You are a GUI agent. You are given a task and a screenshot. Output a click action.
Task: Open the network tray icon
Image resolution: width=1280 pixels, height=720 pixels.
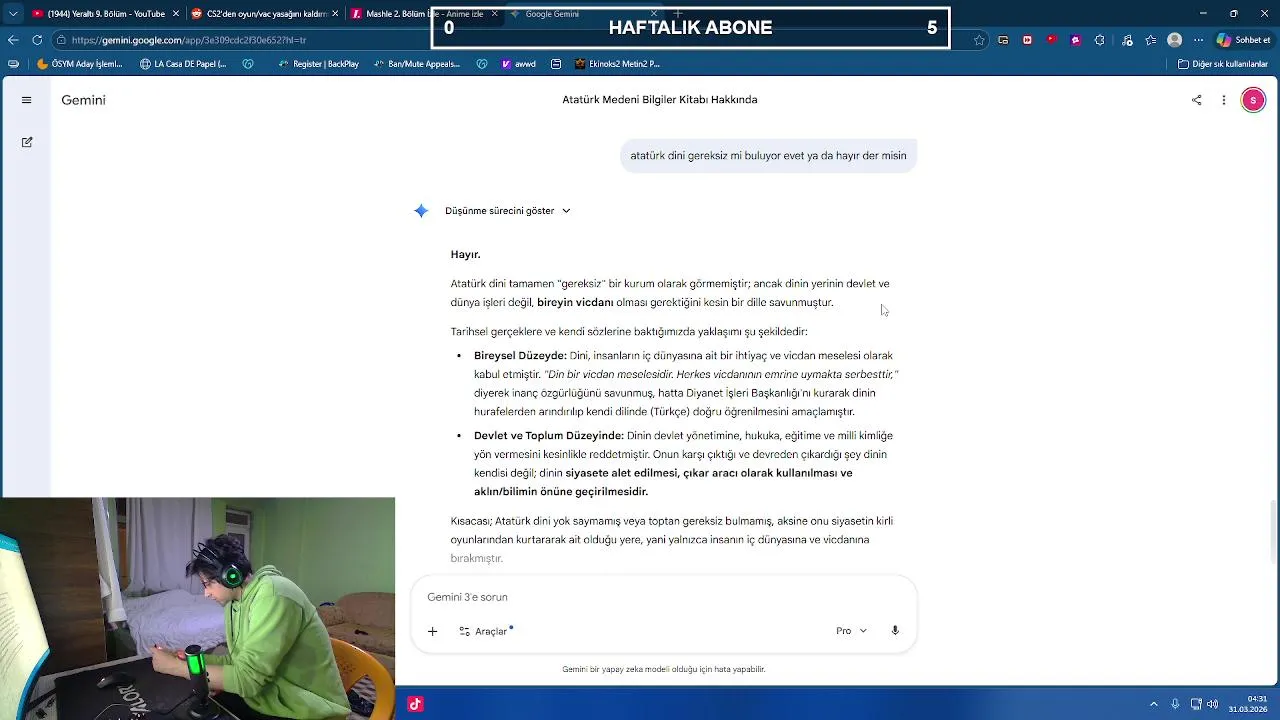tap(1196, 704)
